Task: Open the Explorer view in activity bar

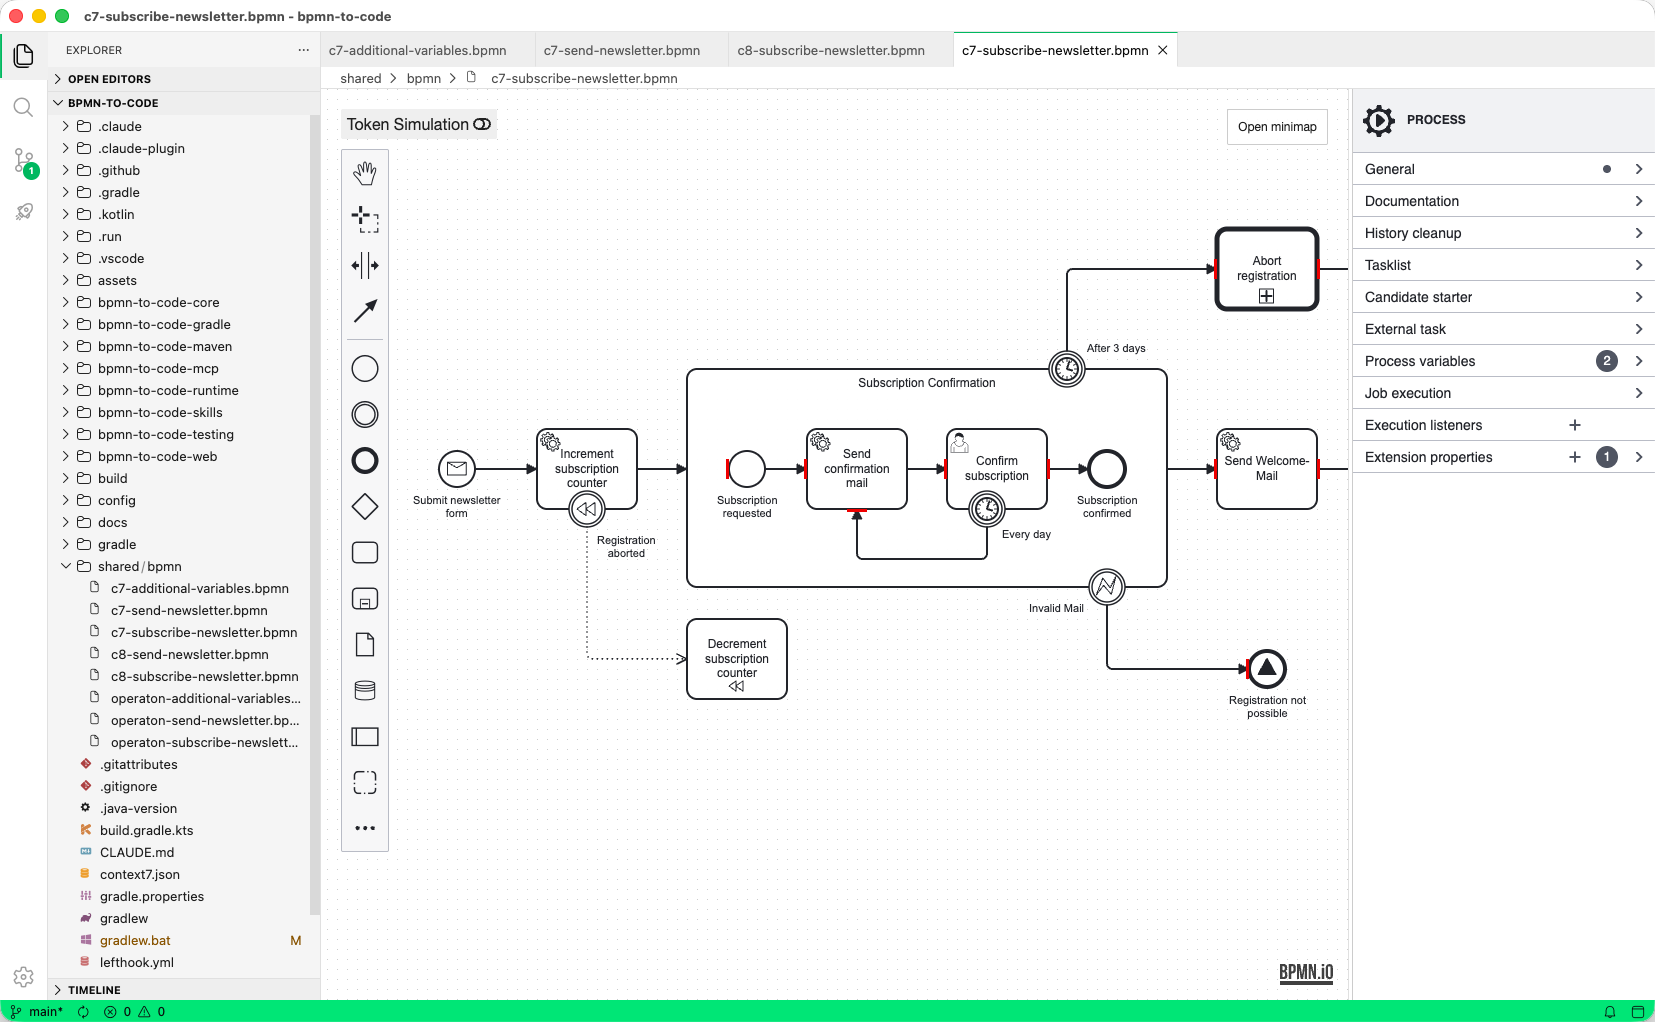Action: click(x=24, y=56)
